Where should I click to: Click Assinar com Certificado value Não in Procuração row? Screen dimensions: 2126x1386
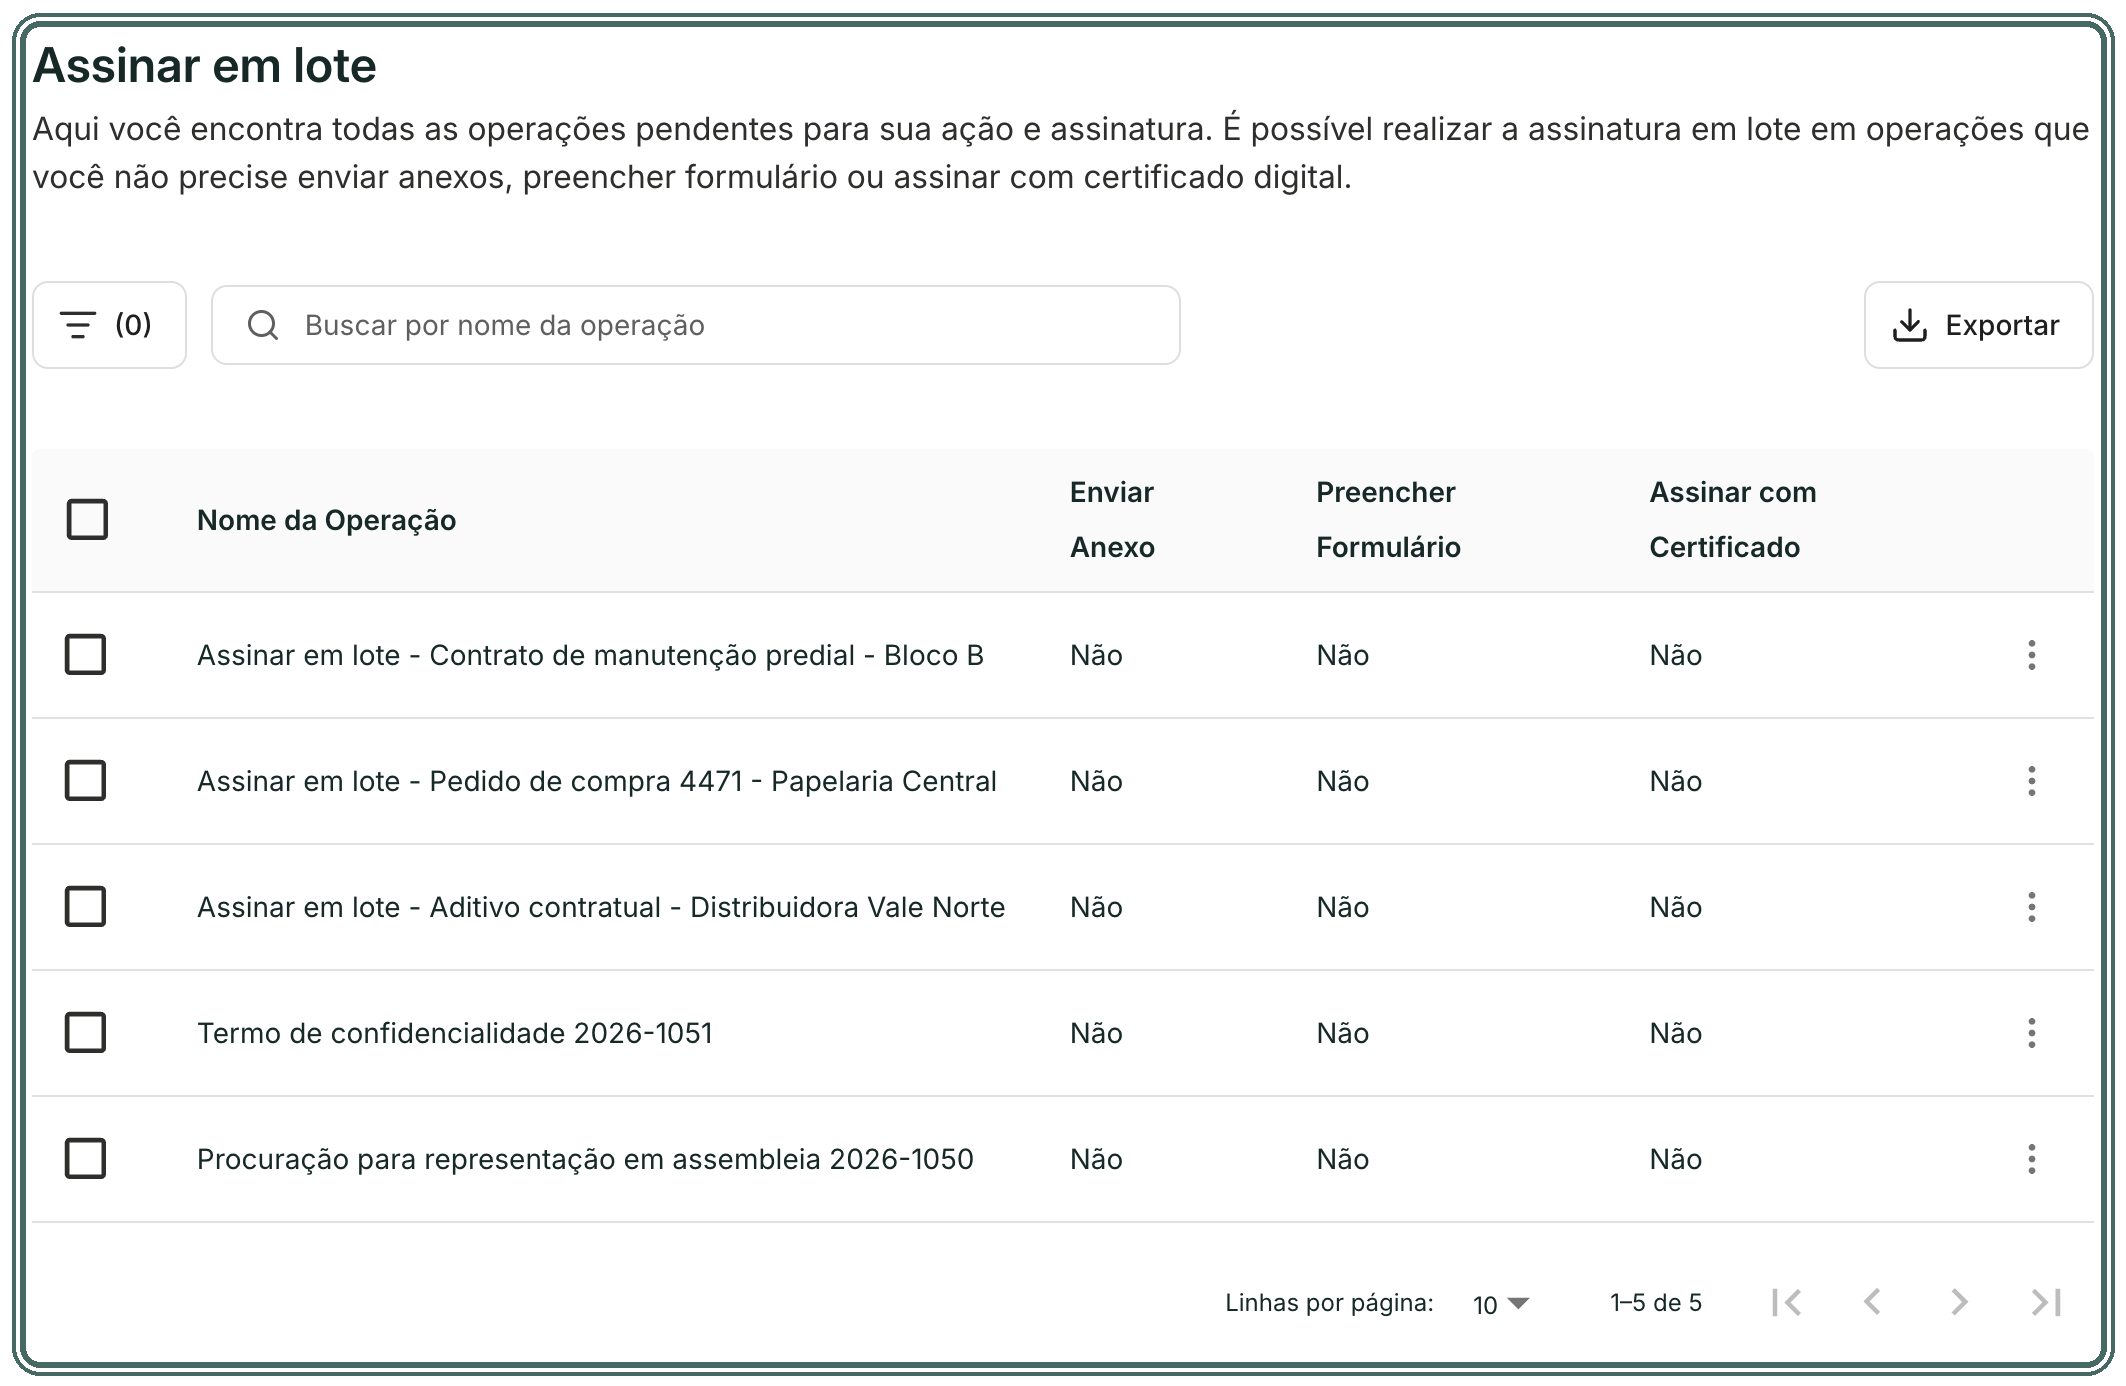point(1675,1159)
